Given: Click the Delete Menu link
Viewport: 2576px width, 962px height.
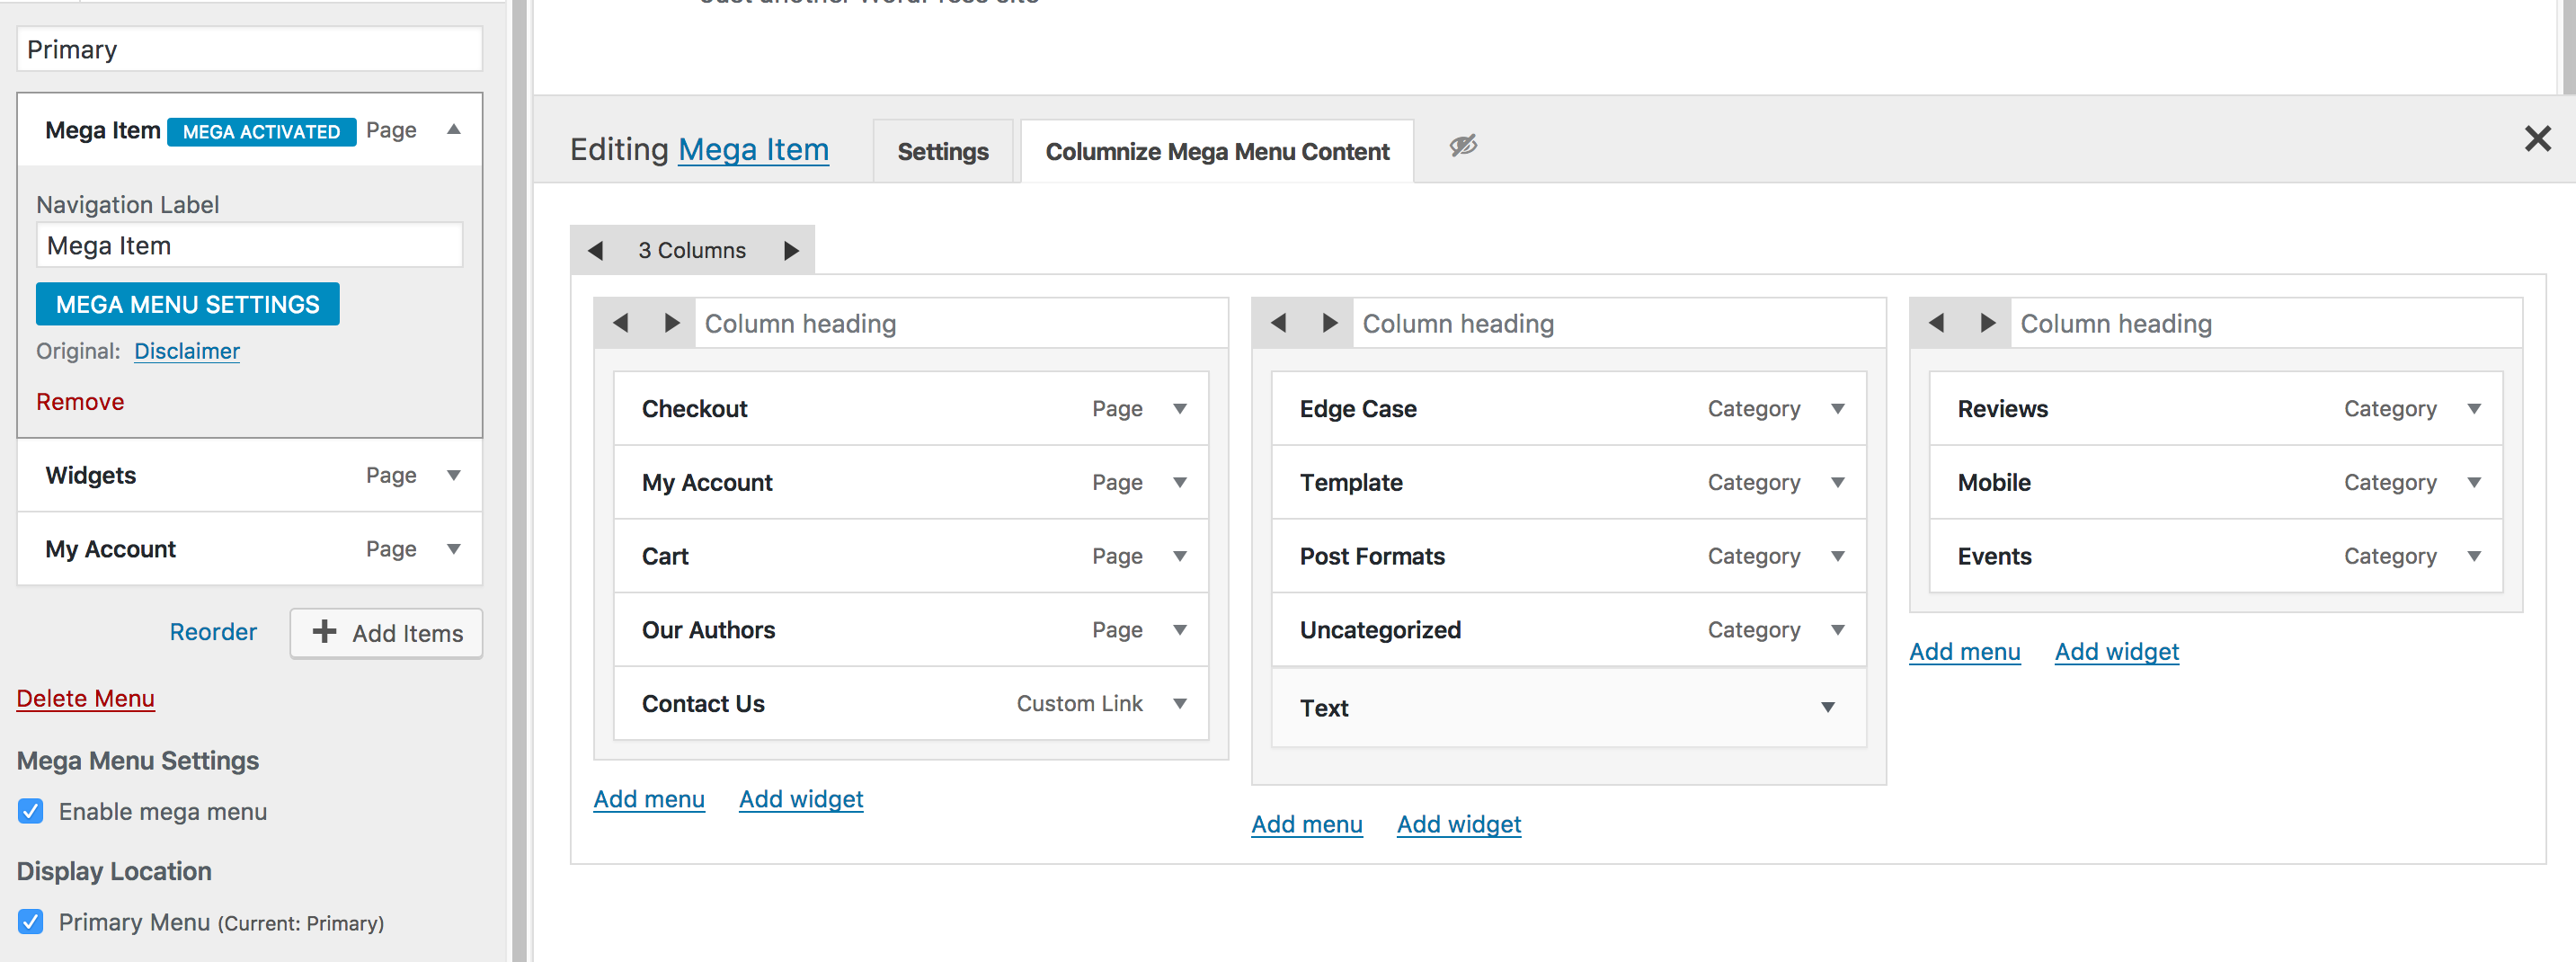Looking at the screenshot, I should (x=86, y=698).
